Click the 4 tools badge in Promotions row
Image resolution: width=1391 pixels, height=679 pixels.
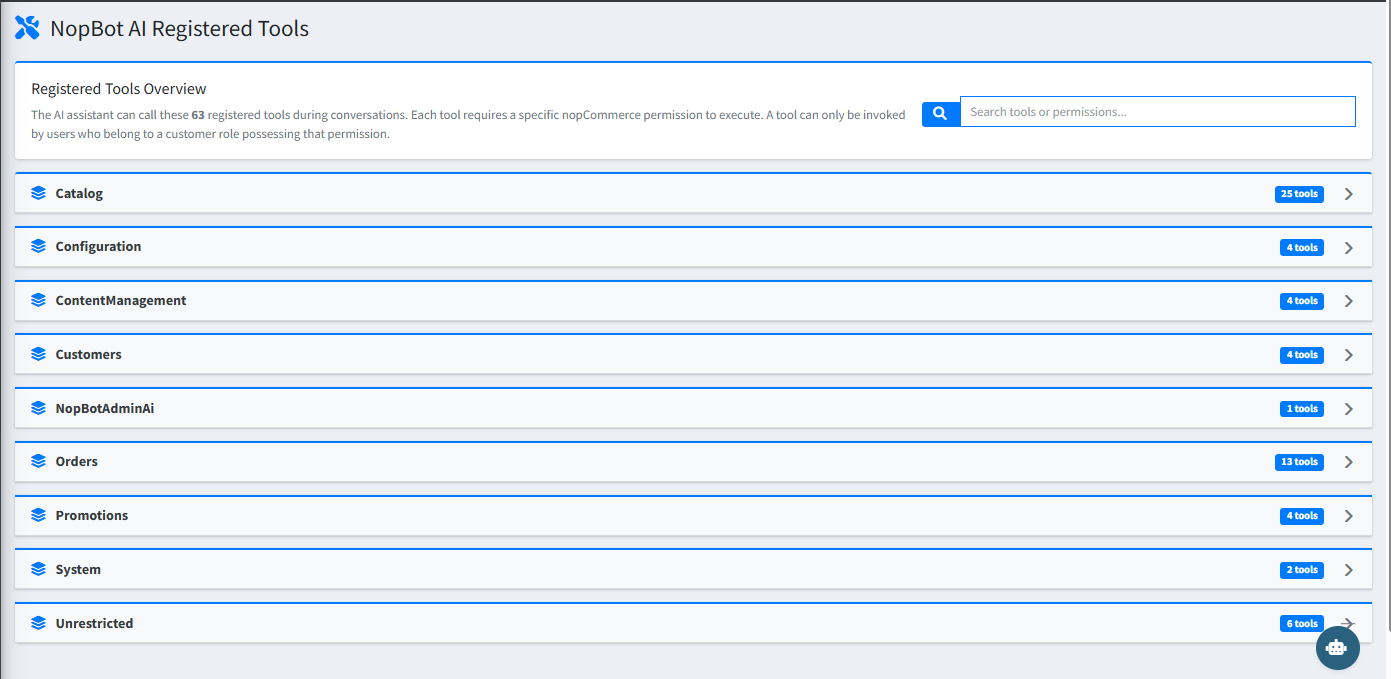tap(1302, 516)
